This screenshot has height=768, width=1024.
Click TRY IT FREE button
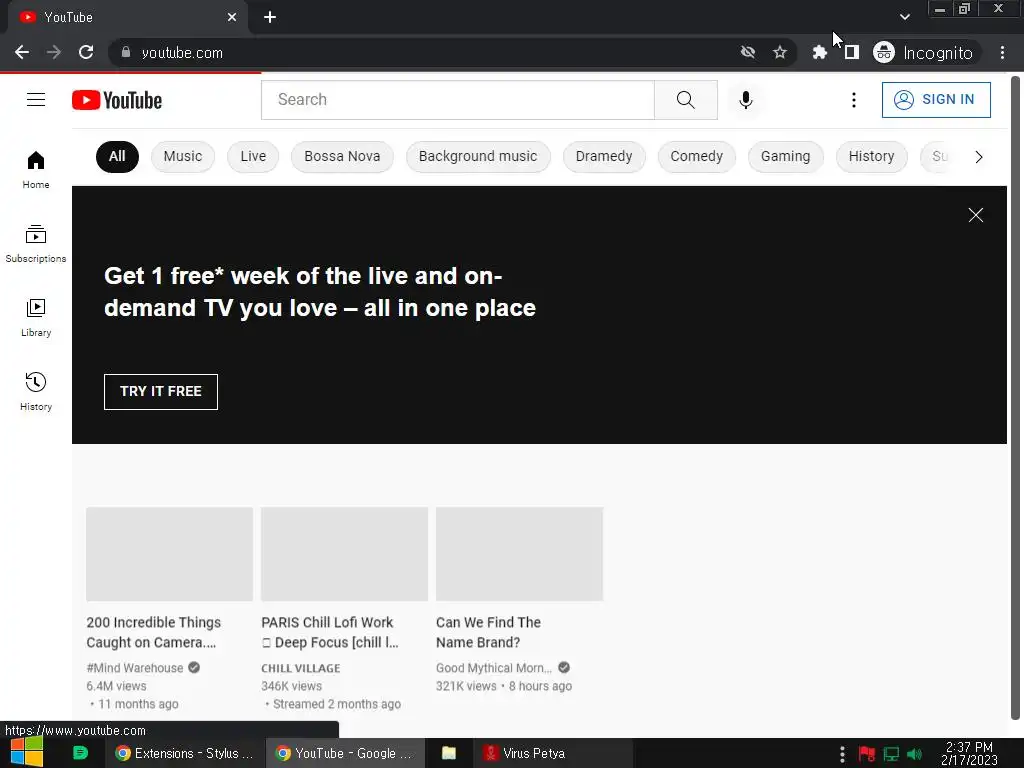click(161, 392)
